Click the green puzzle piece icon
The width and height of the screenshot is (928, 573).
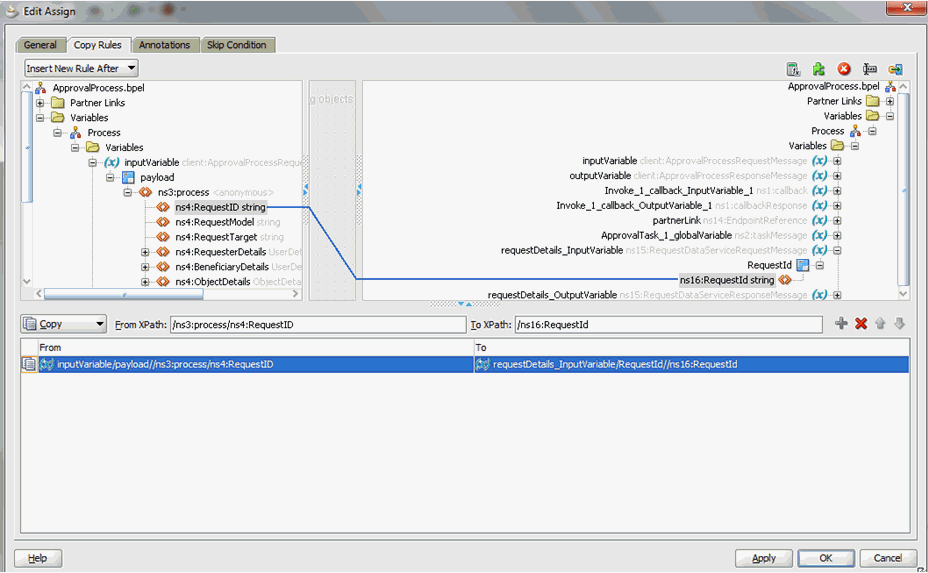click(x=819, y=69)
